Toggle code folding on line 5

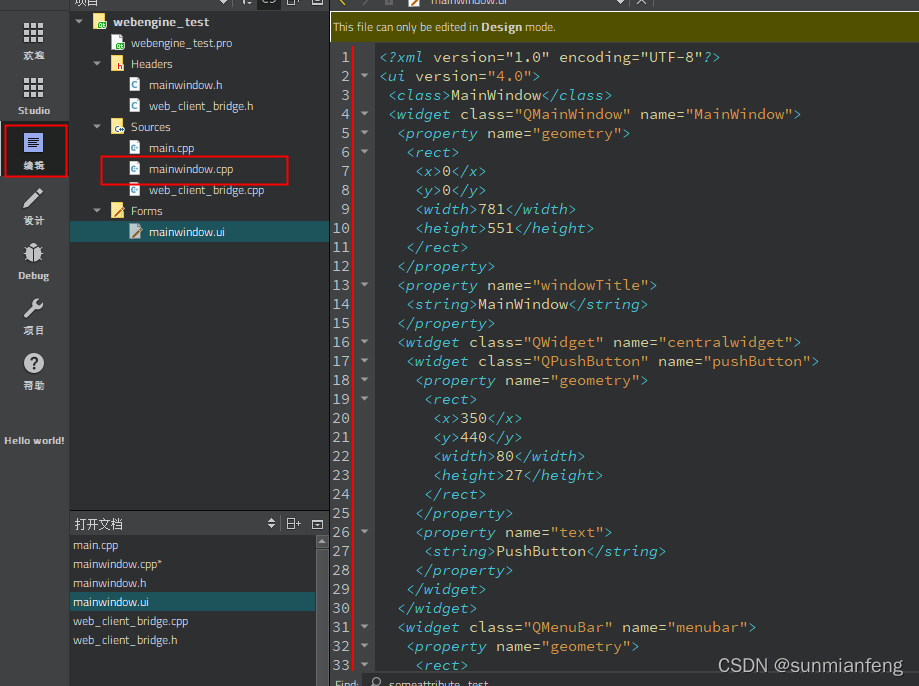point(363,133)
